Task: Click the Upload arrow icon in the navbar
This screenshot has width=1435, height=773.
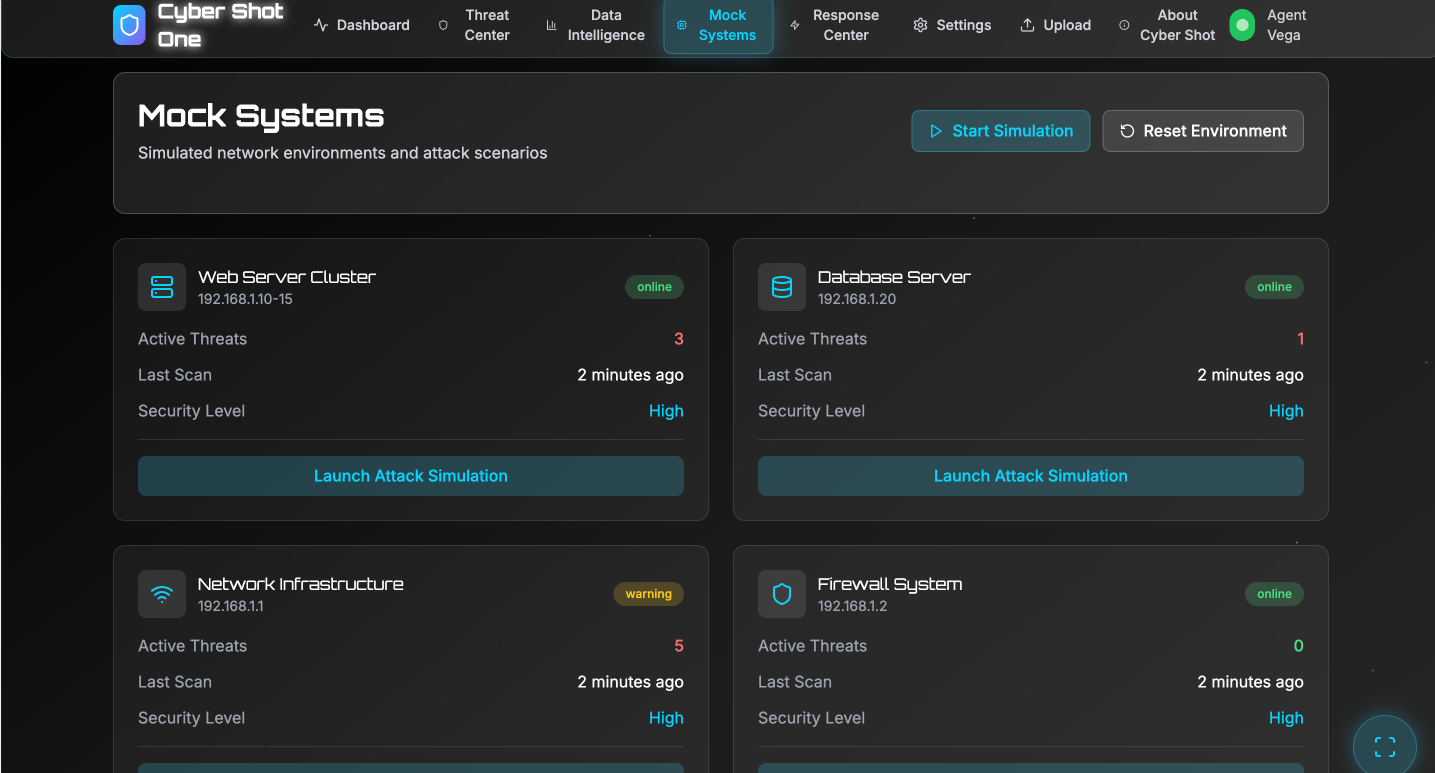Action: pyautogui.click(x=1027, y=25)
